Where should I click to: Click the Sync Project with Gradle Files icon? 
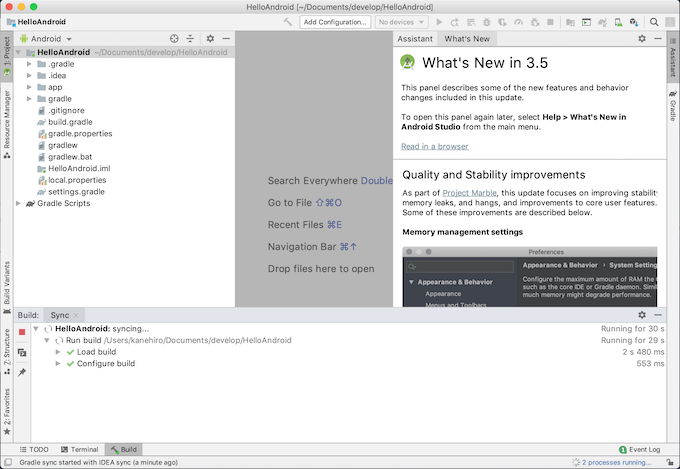[602, 22]
